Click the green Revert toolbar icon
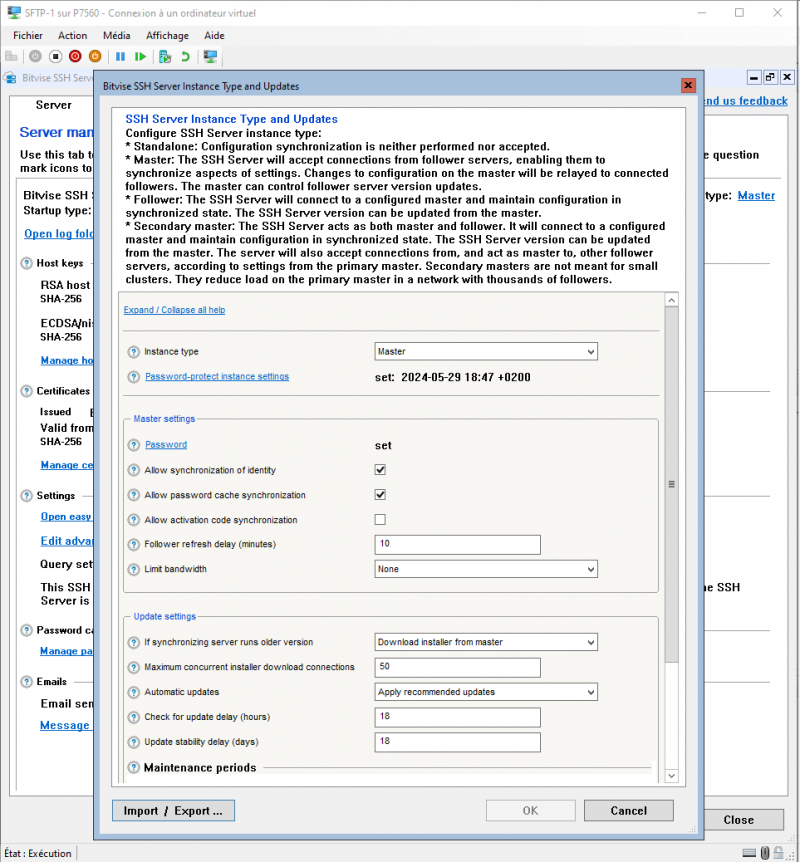This screenshot has height=862, width=800. pos(184,57)
